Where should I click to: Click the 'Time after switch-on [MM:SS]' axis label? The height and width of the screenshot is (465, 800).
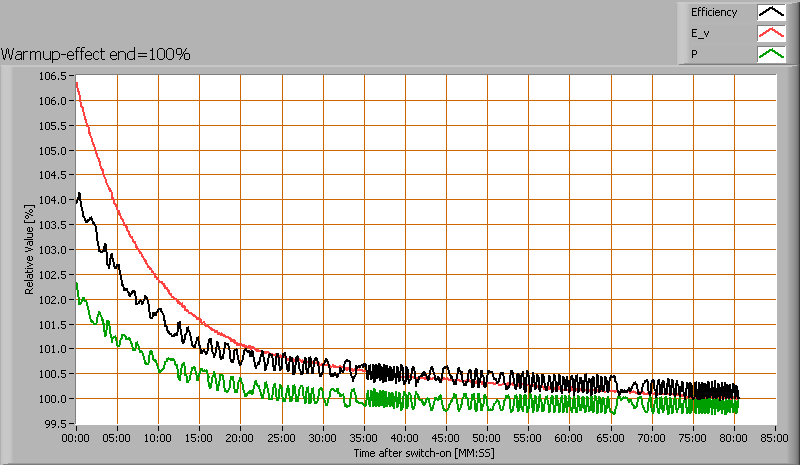click(424, 453)
